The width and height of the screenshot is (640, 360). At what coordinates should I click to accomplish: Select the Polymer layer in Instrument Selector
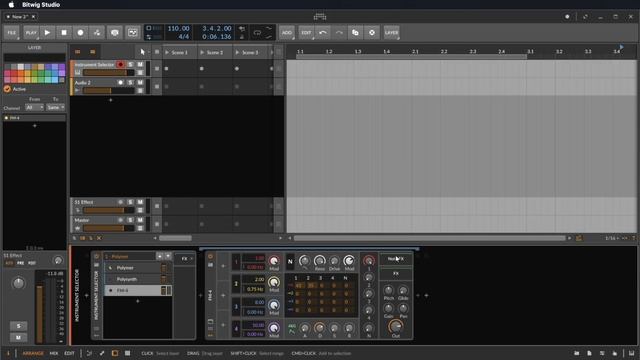coord(138,268)
